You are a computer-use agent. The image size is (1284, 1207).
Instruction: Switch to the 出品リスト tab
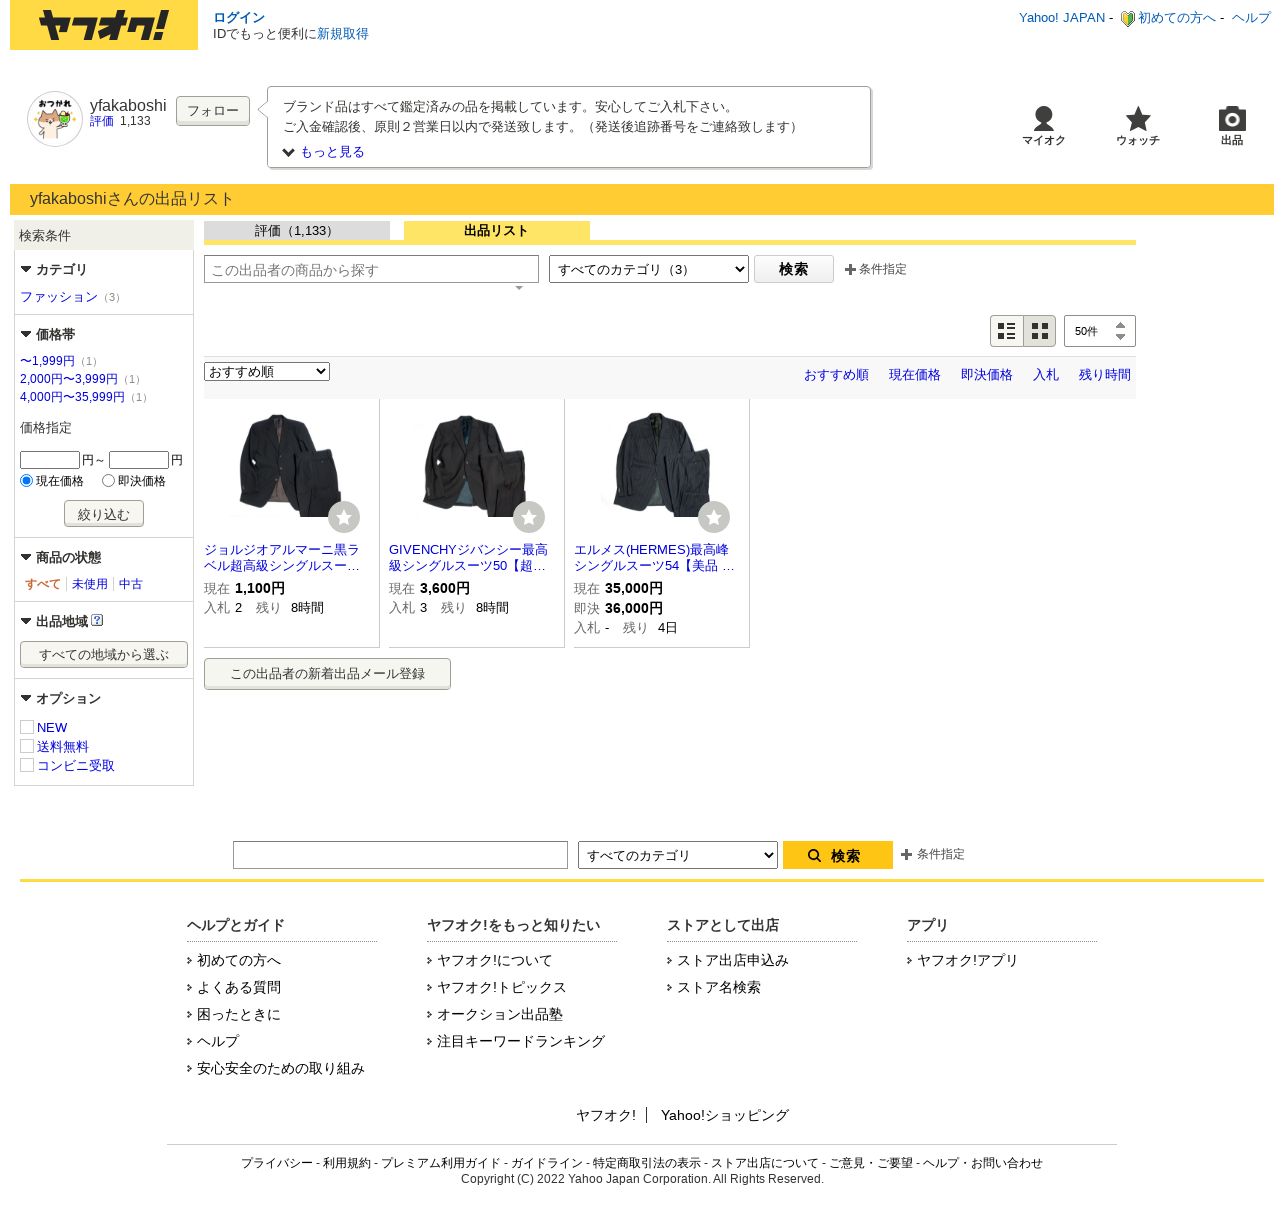coord(497,231)
